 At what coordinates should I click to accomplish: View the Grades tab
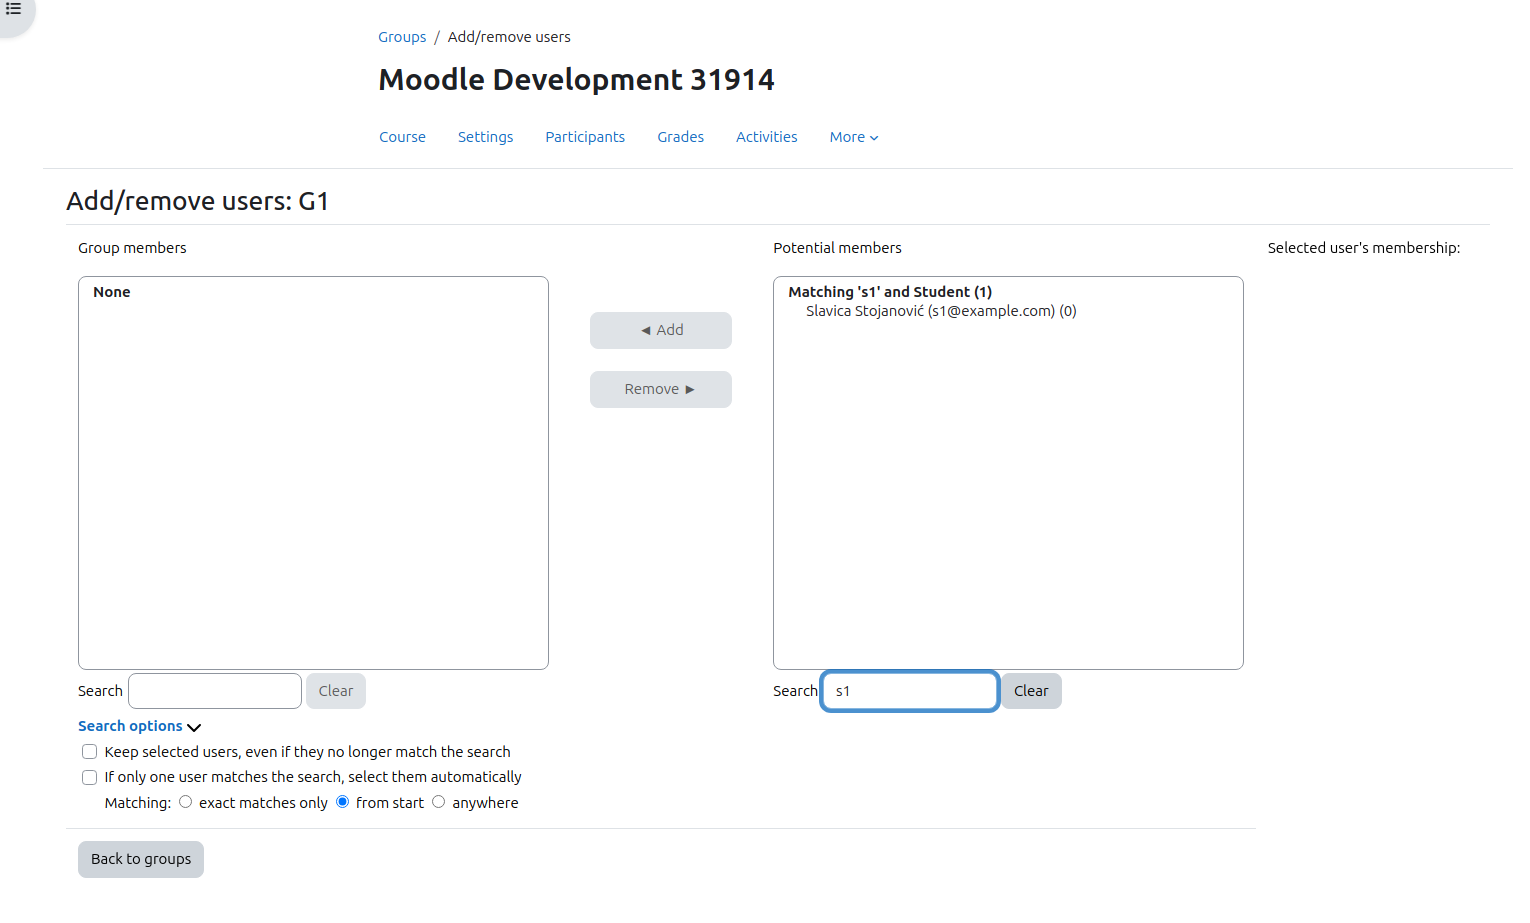tap(680, 137)
